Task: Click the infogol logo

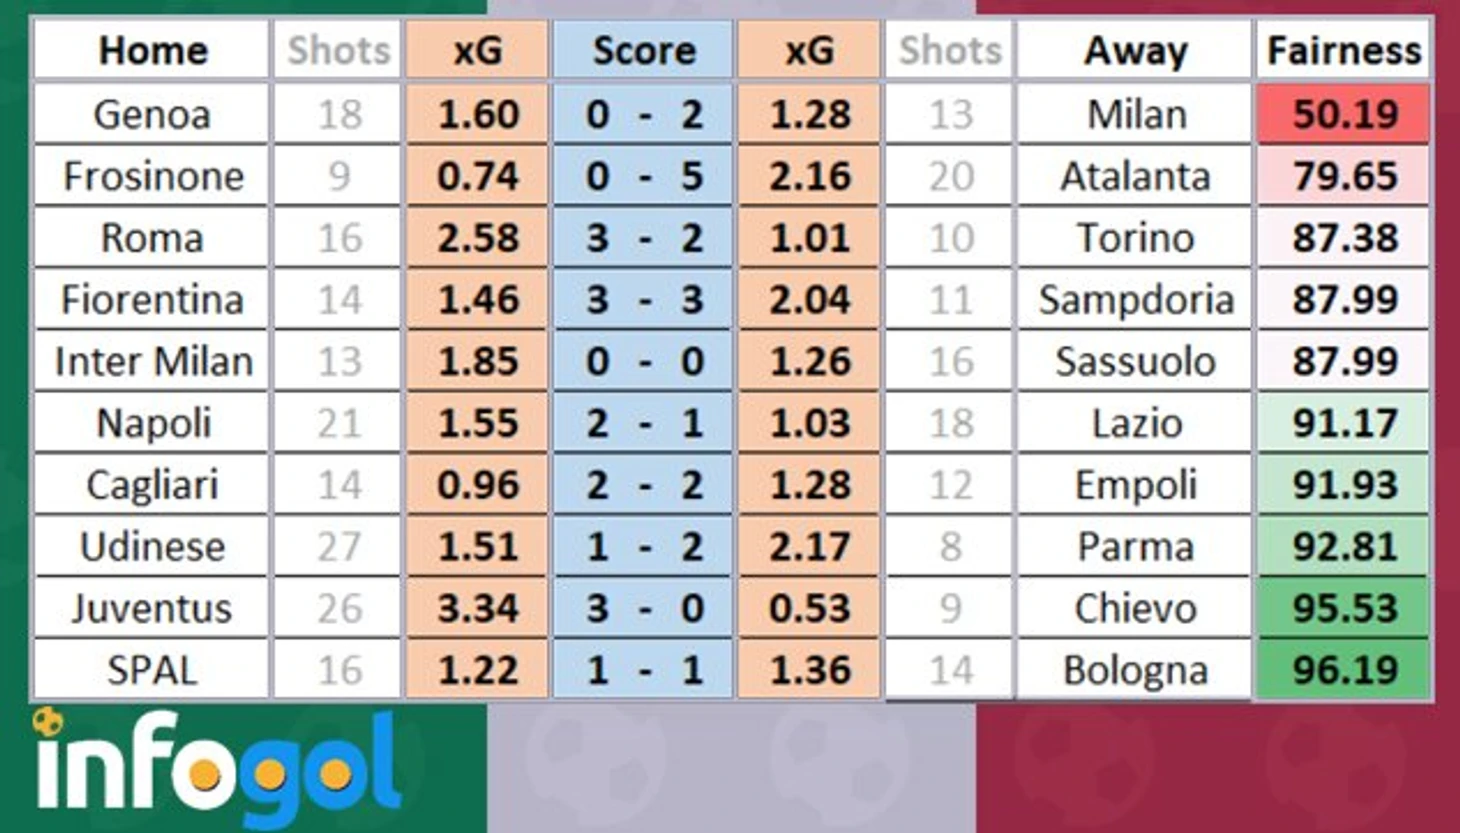Action: coord(218,768)
